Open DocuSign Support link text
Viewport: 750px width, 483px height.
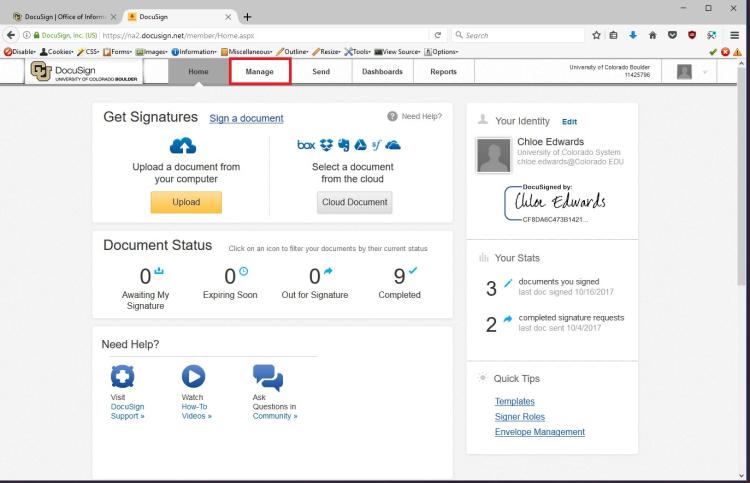[x=127, y=411]
